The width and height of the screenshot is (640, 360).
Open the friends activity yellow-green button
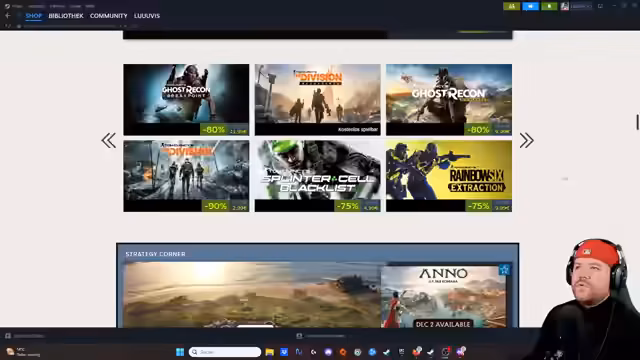click(x=511, y=6)
